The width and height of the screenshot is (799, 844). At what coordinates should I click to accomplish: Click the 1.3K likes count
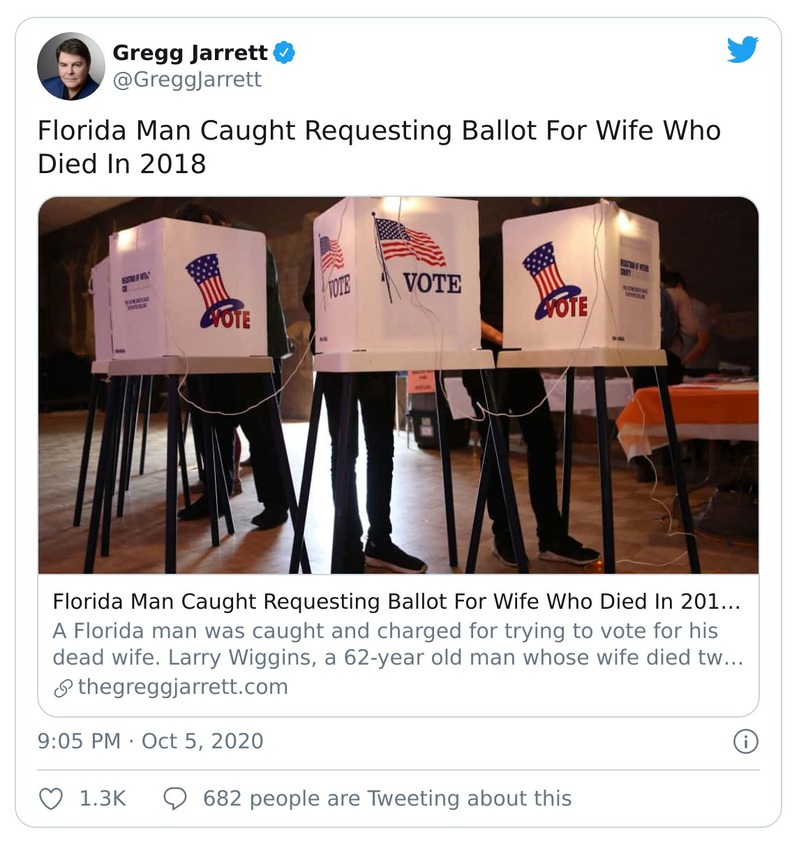(x=102, y=798)
